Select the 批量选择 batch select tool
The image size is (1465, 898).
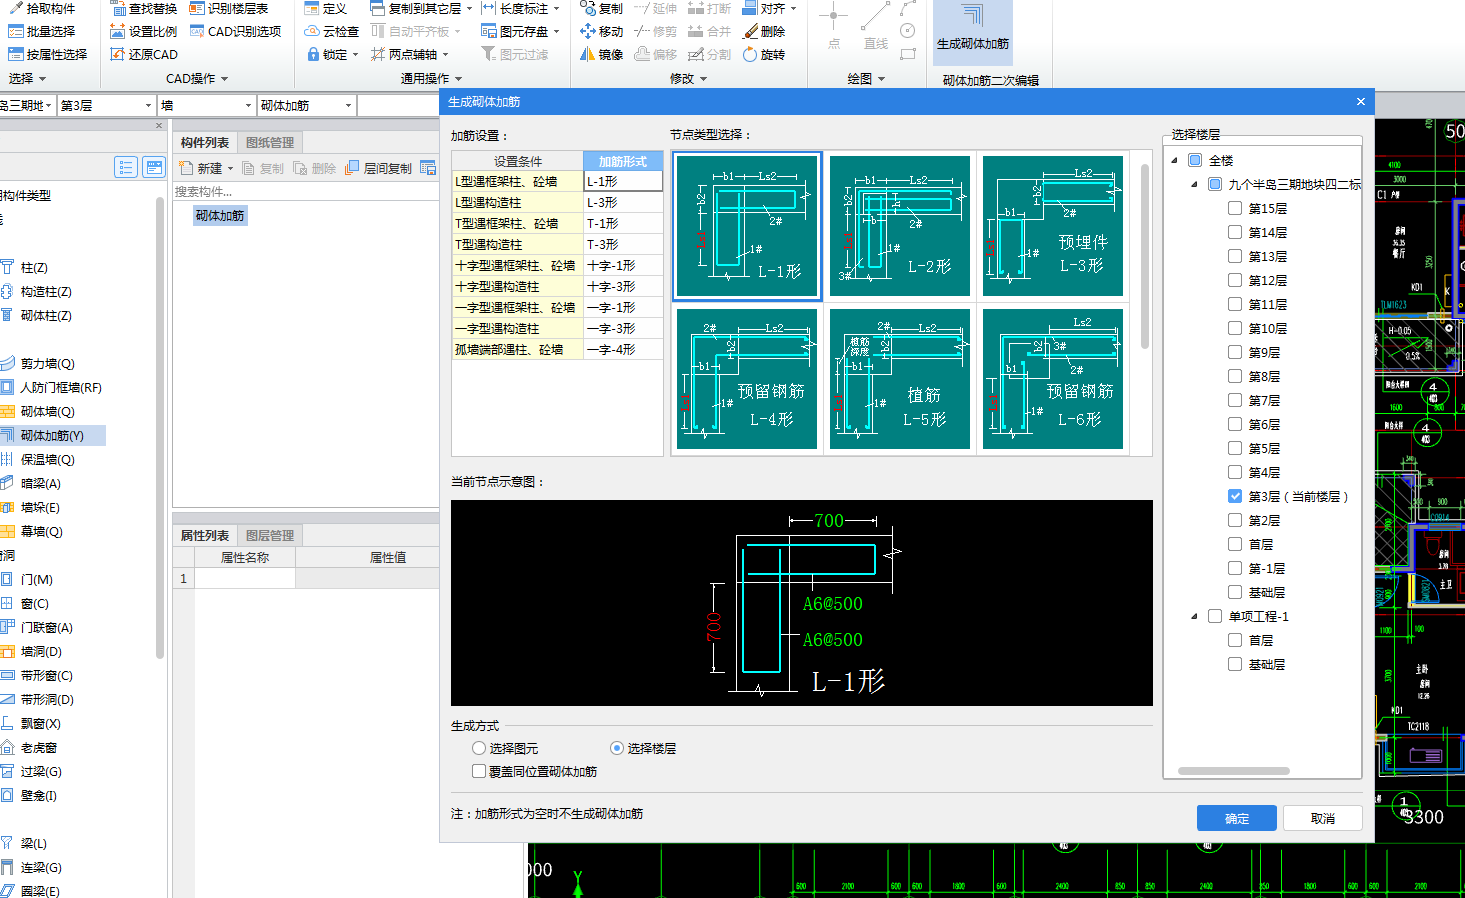pos(41,31)
